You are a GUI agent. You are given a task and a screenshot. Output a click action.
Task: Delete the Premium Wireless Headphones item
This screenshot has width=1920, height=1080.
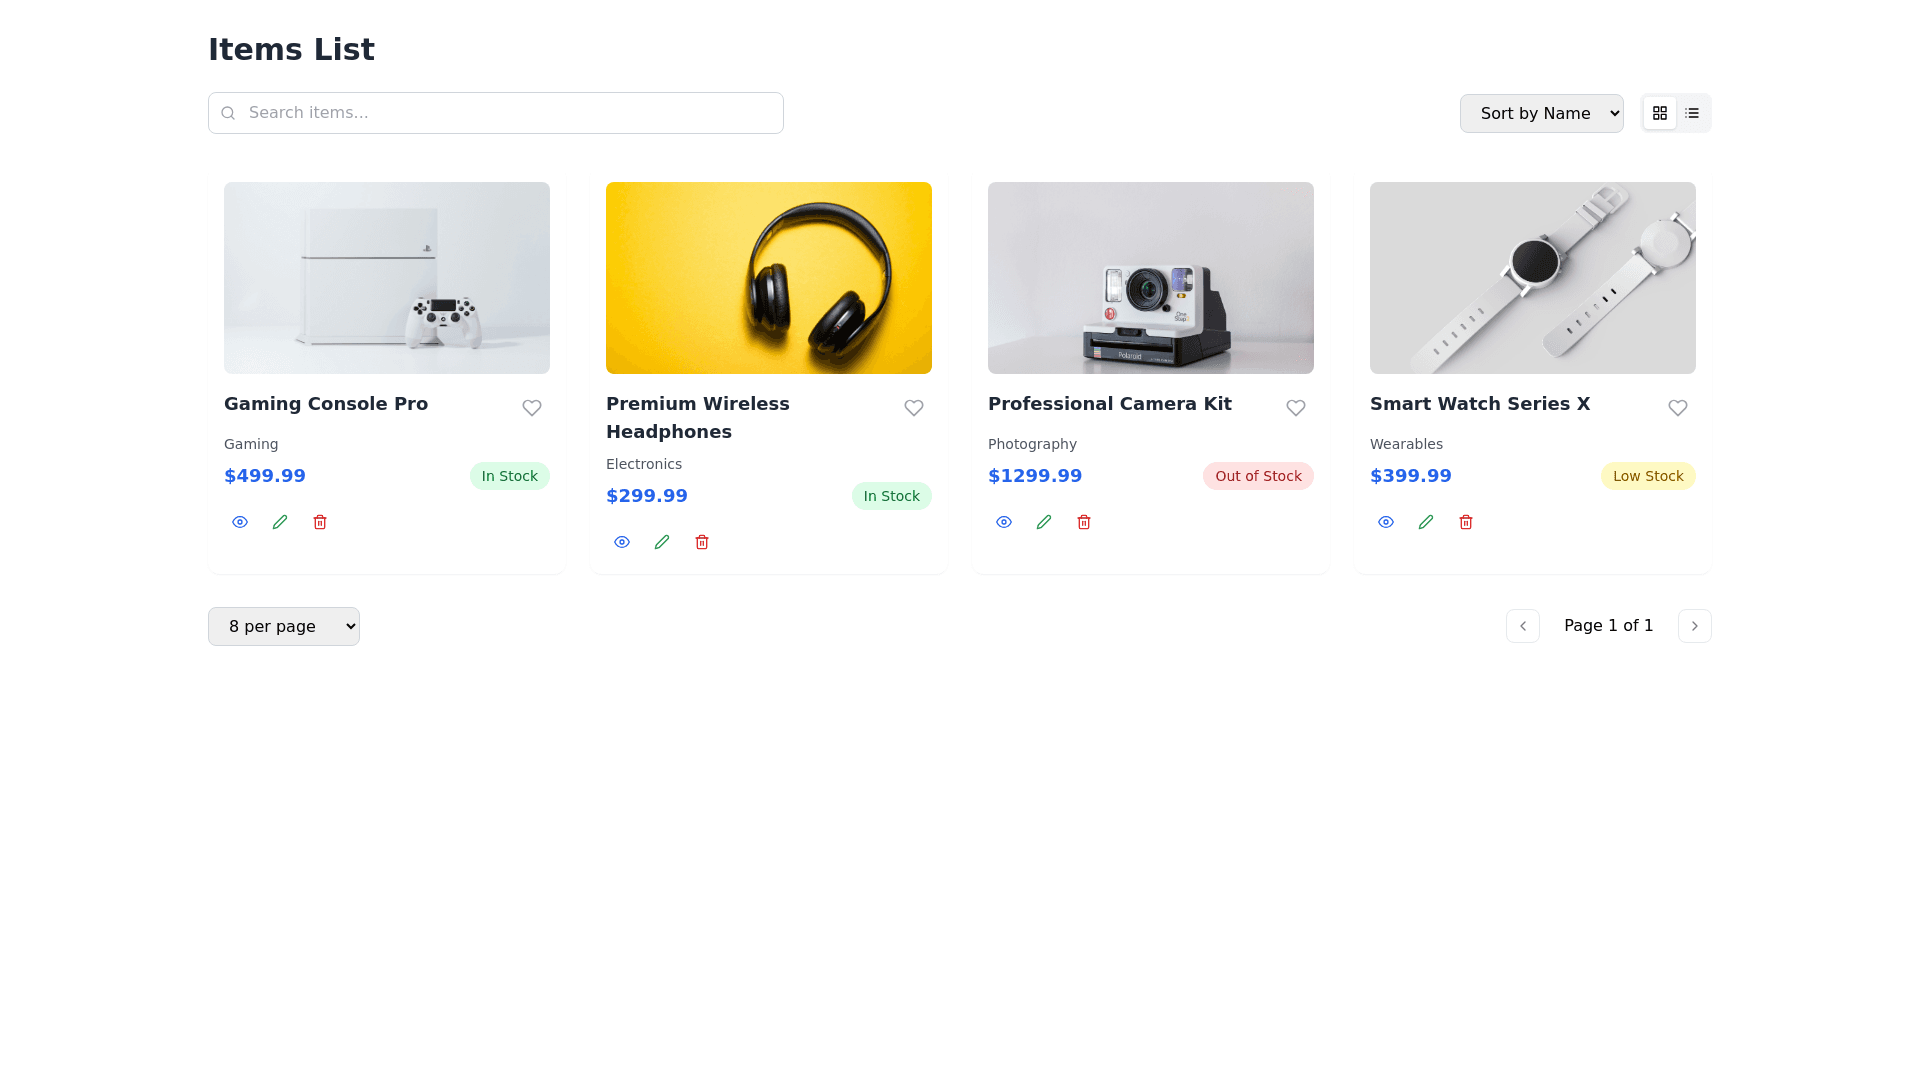(701, 541)
